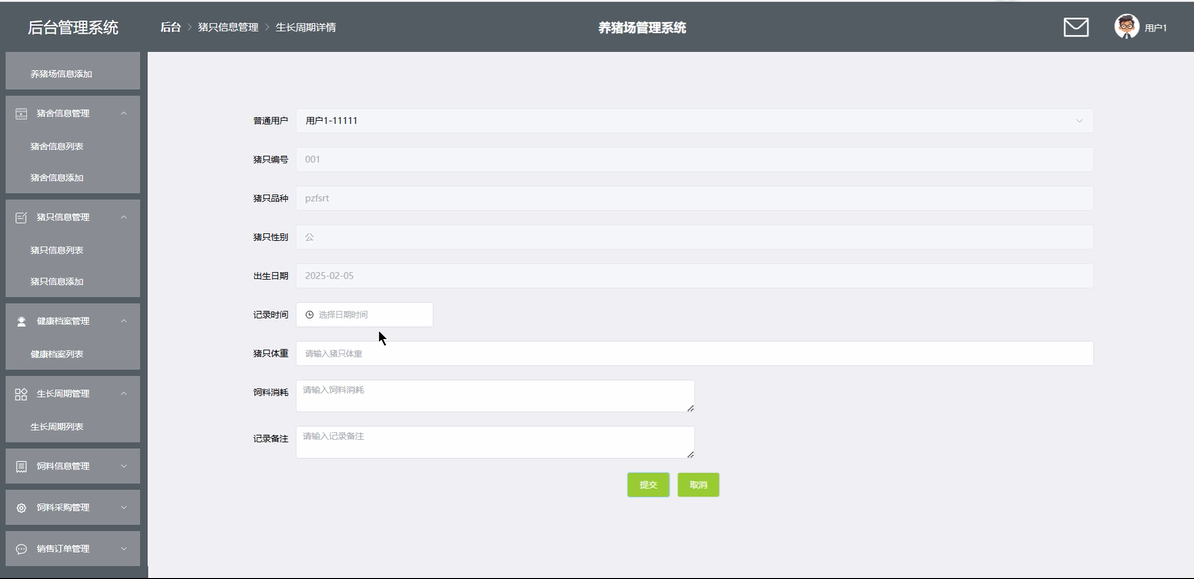Screen dimensions: 1194x579
Task: Open 猪只信息列表 menu item
Action: click(x=57, y=250)
